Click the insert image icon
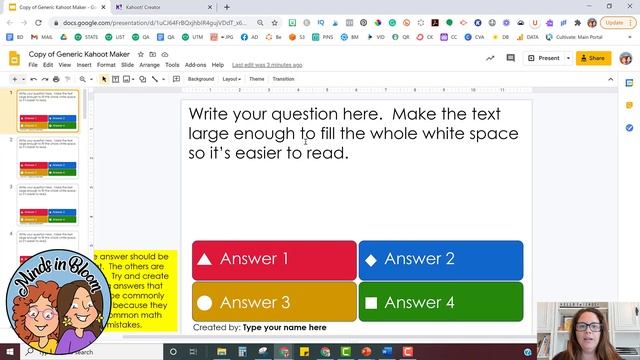Viewport: 640px width, 360px height. coord(127,79)
